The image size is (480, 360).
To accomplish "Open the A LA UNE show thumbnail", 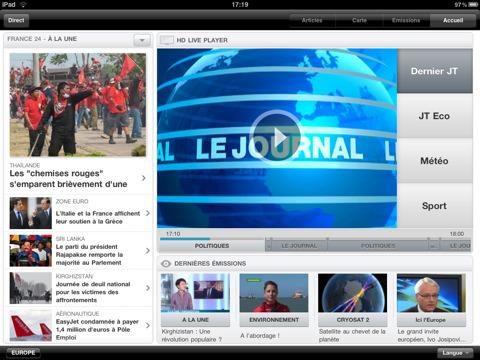I will [195, 293].
